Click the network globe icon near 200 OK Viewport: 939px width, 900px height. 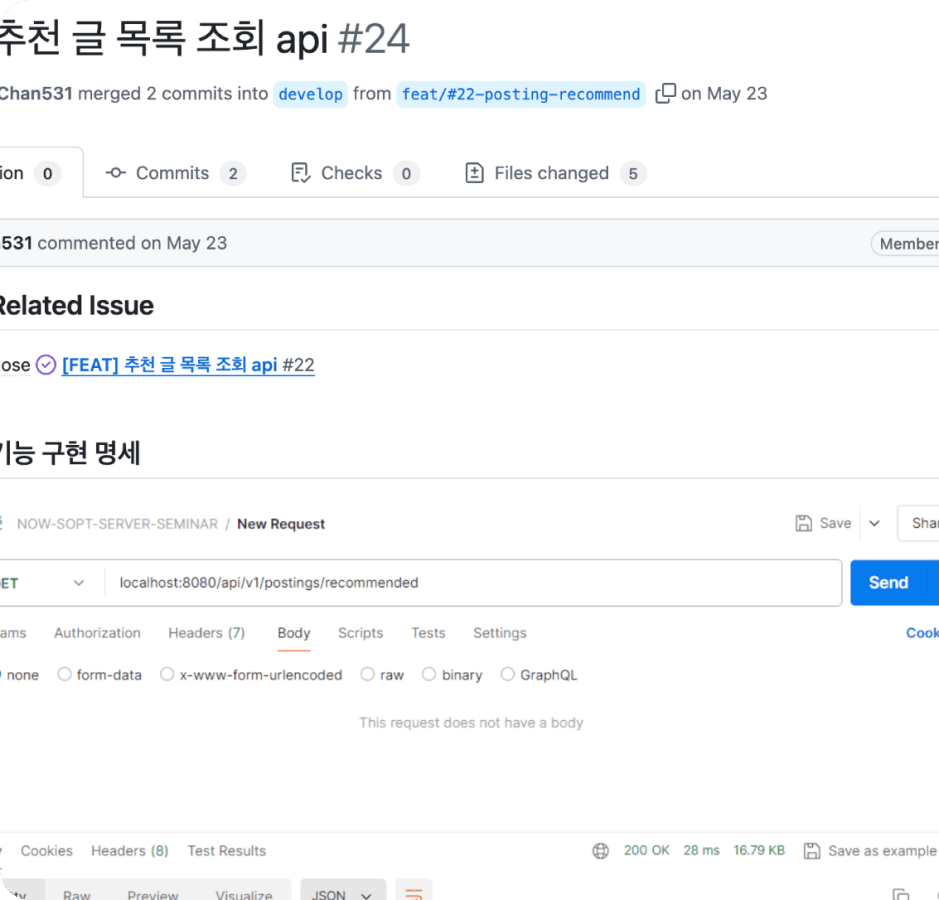pos(601,851)
